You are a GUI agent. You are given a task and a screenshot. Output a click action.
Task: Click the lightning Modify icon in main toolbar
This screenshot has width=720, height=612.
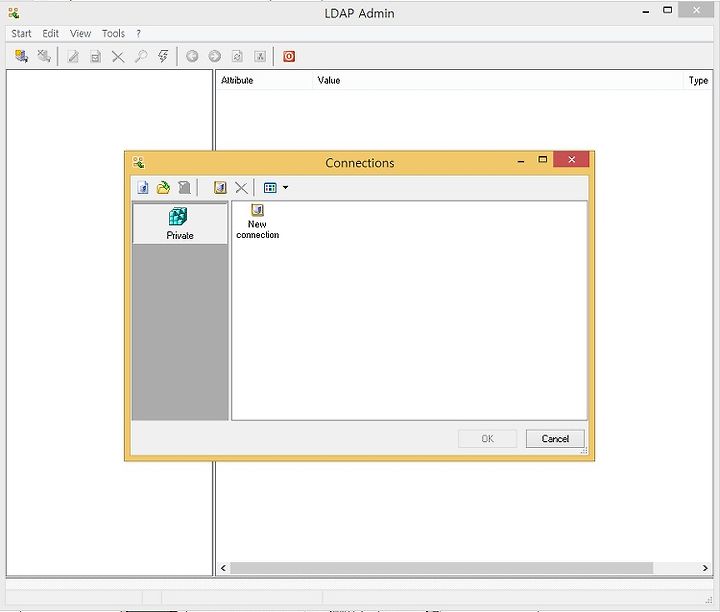coord(163,56)
